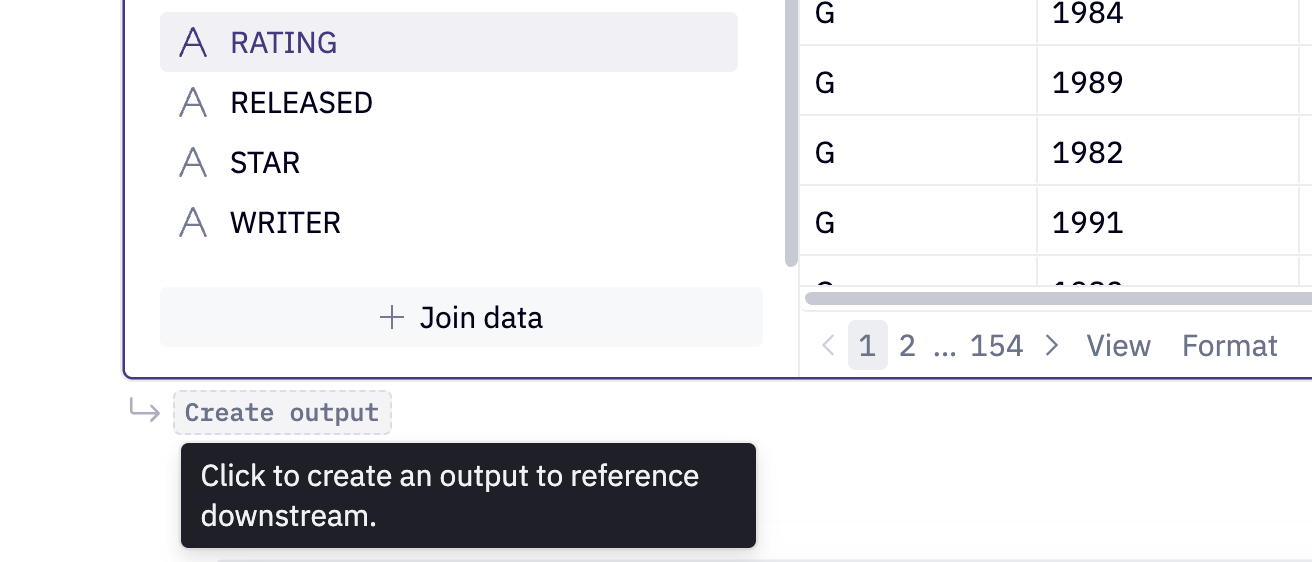
Task: Select the RELEASED column name
Action: [301, 103]
